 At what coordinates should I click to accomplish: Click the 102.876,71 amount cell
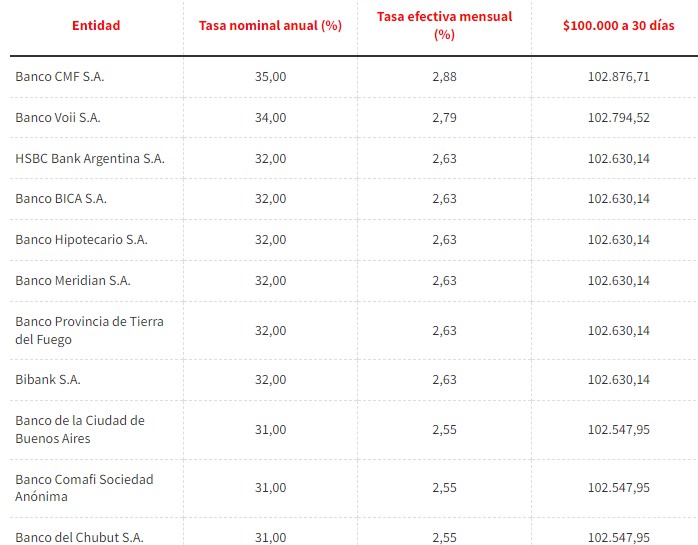tap(618, 77)
